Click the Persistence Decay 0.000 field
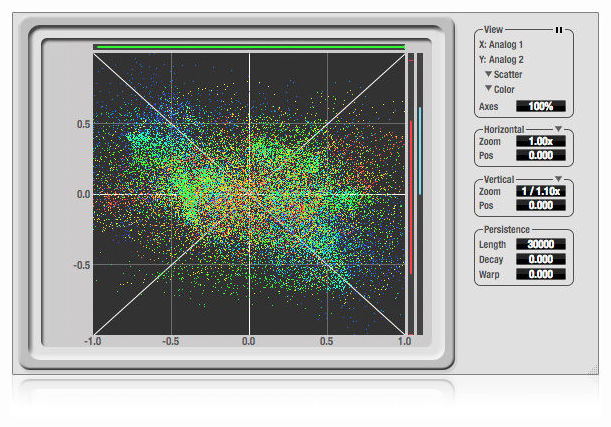The height and width of the screenshot is (427, 611). 541,259
